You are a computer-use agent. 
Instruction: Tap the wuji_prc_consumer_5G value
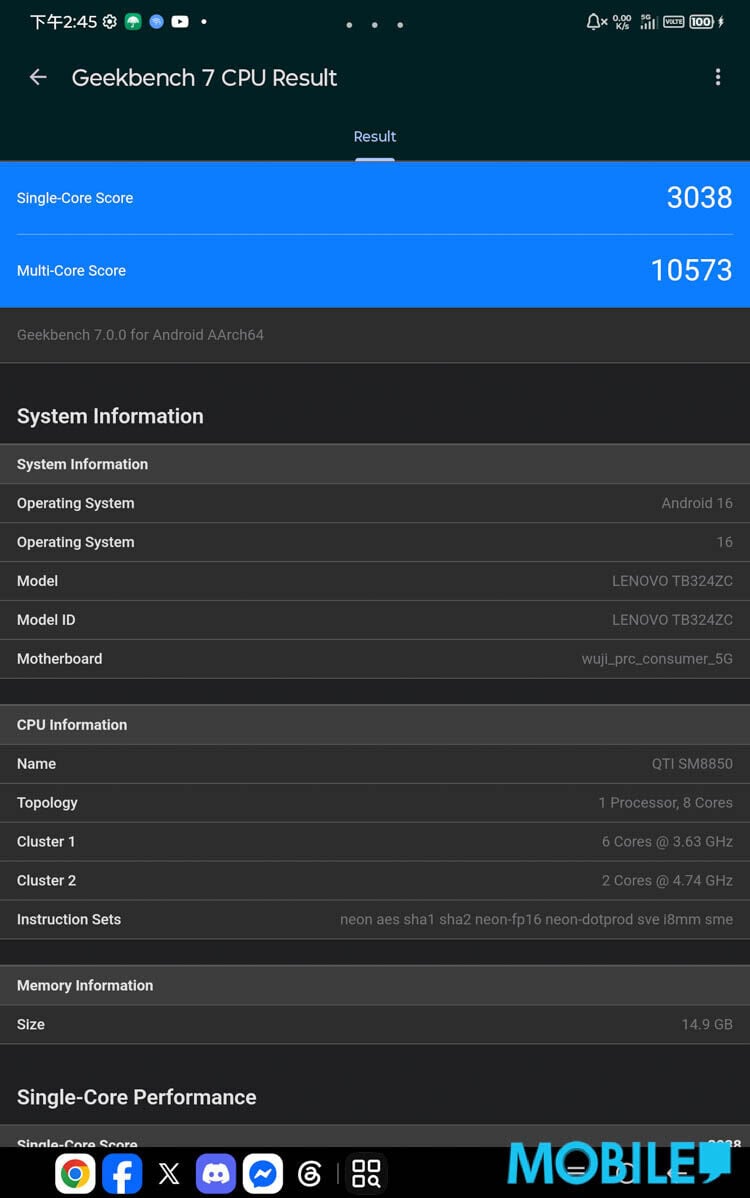point(657,659)
